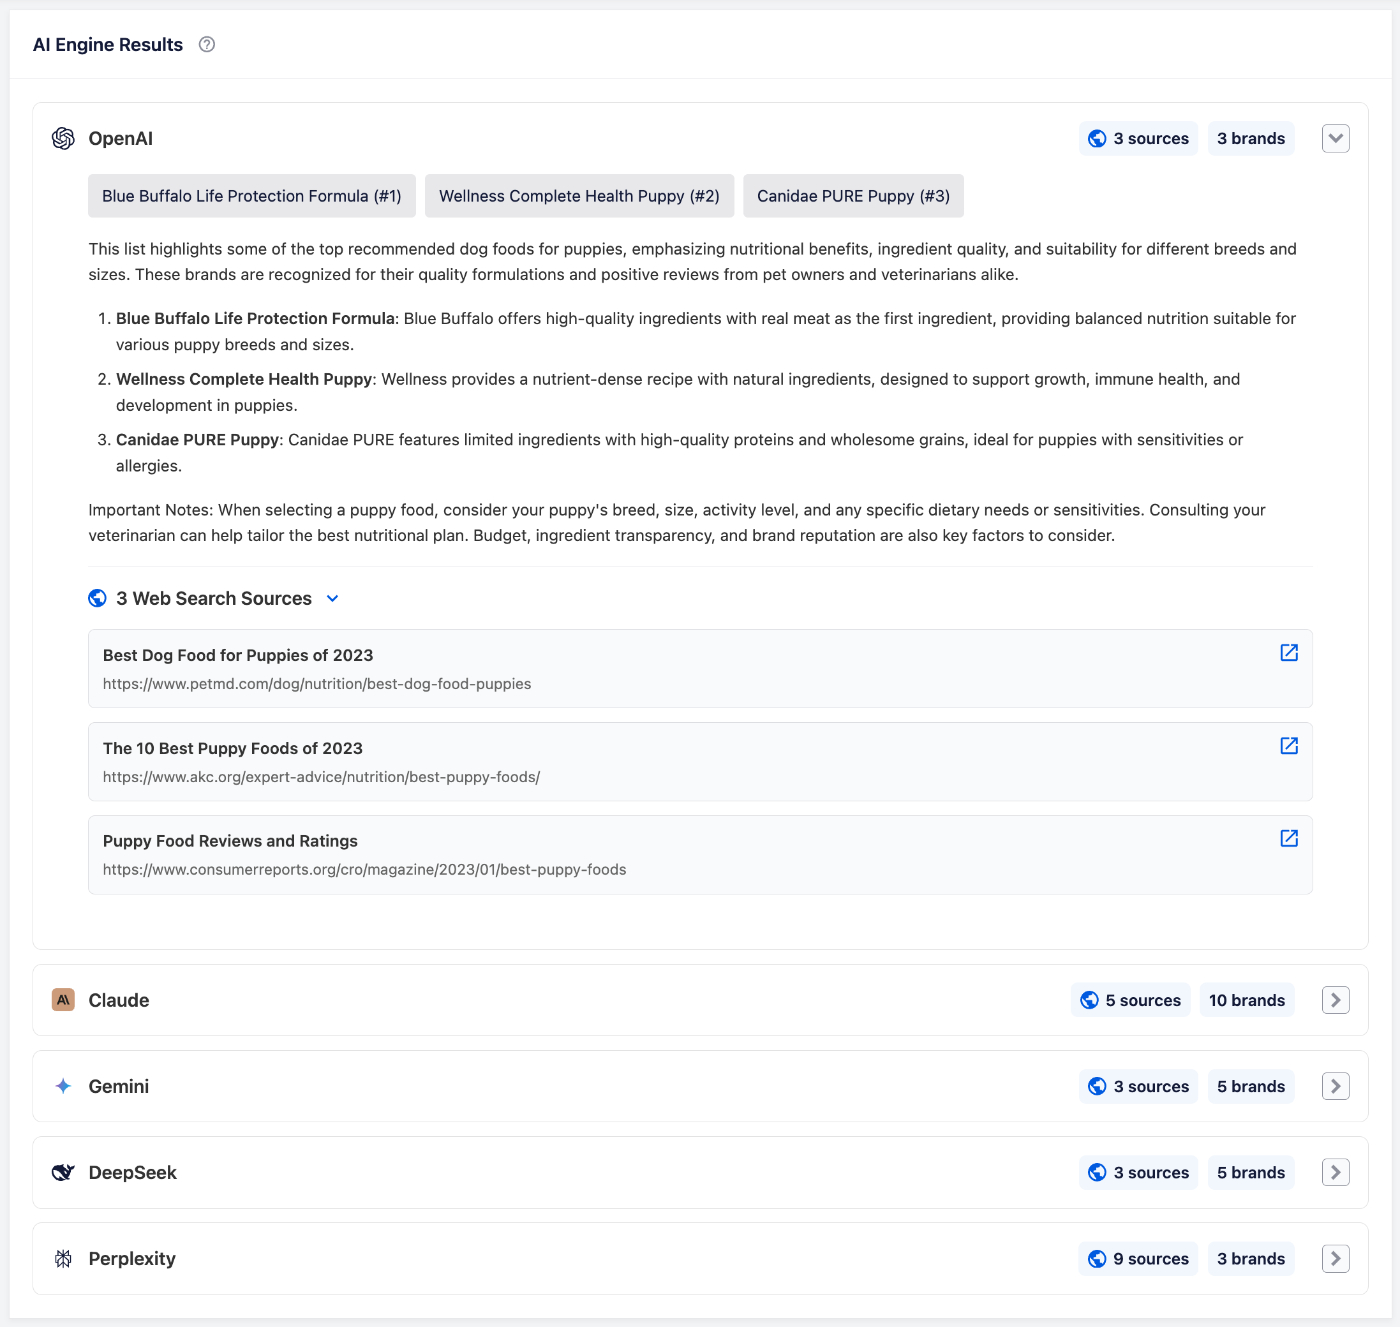Expand the DeepSeek results section
The height and width of the screenshot is (1327, 1400).
click(x=1335, y=1172)
